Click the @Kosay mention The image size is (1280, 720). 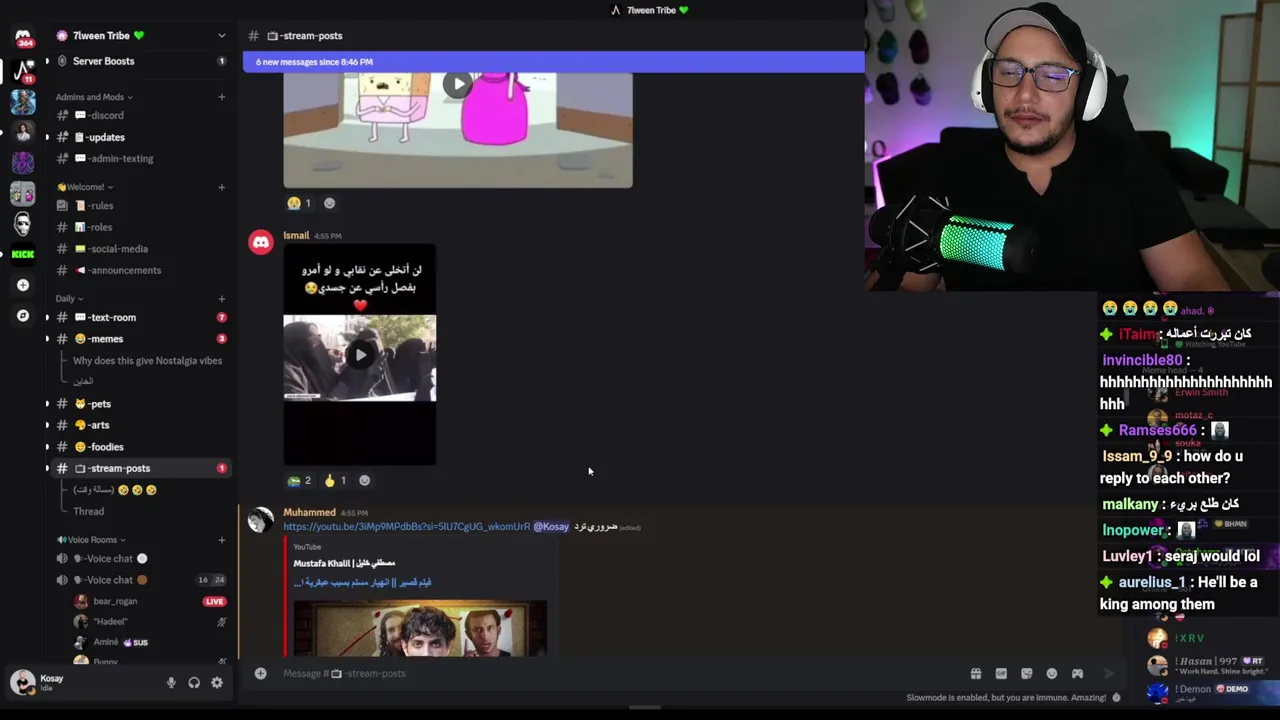[551, 527]
